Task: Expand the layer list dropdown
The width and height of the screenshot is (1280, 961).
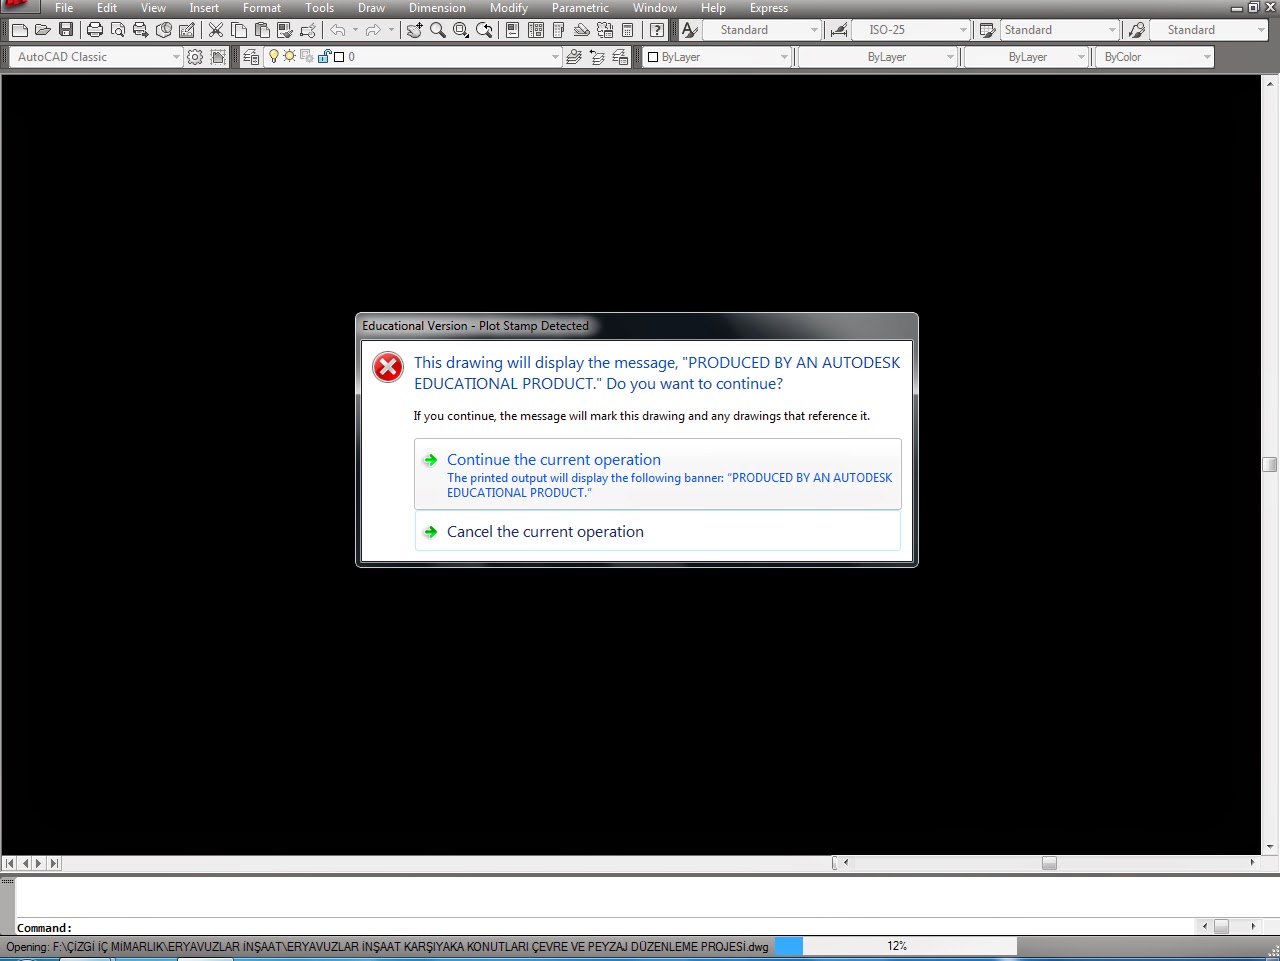Action: (x=555, y=57)
